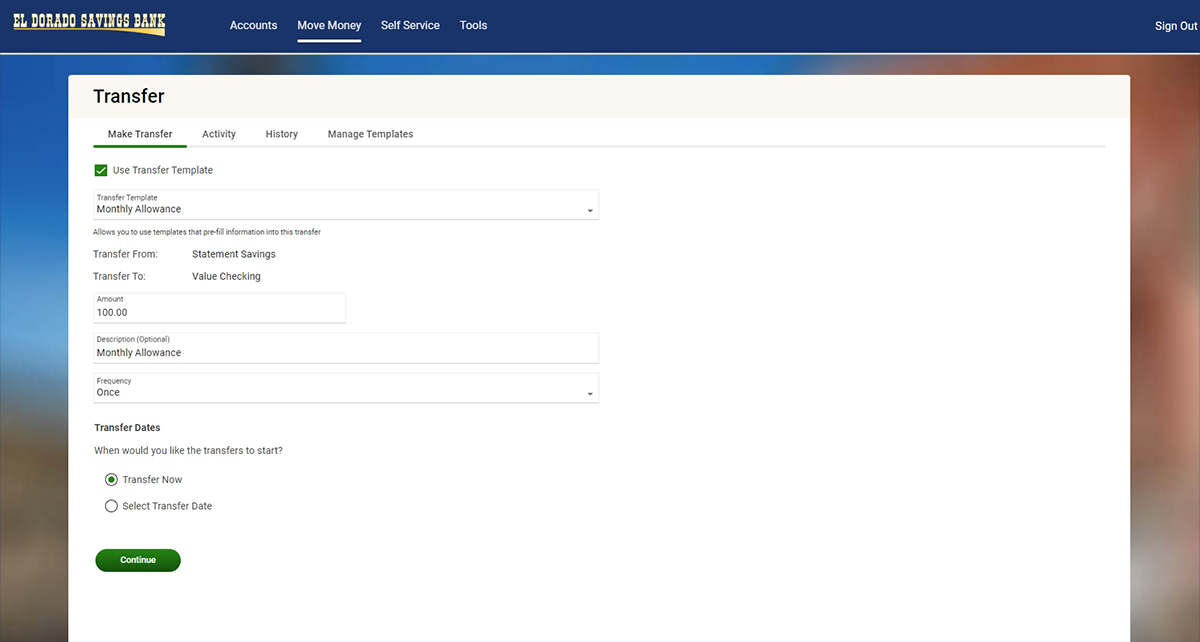Choose the Select Transfer Date radio option
The image size is (1200, 642).
[112, 506]
